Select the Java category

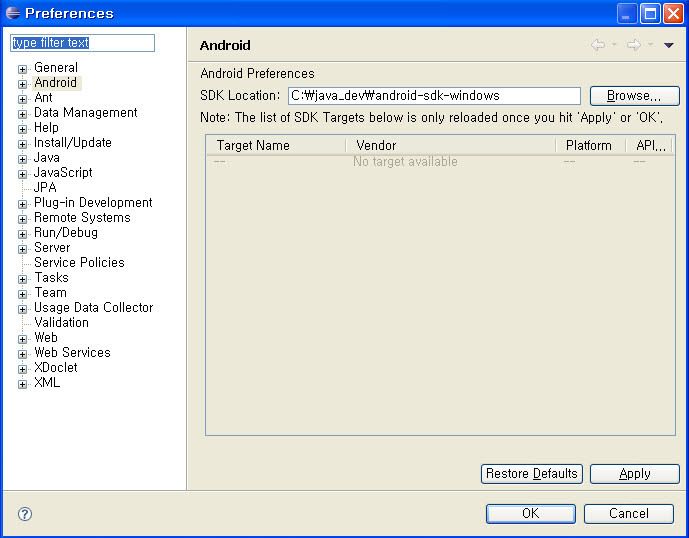pyautogui.click(x=47, y=157)
